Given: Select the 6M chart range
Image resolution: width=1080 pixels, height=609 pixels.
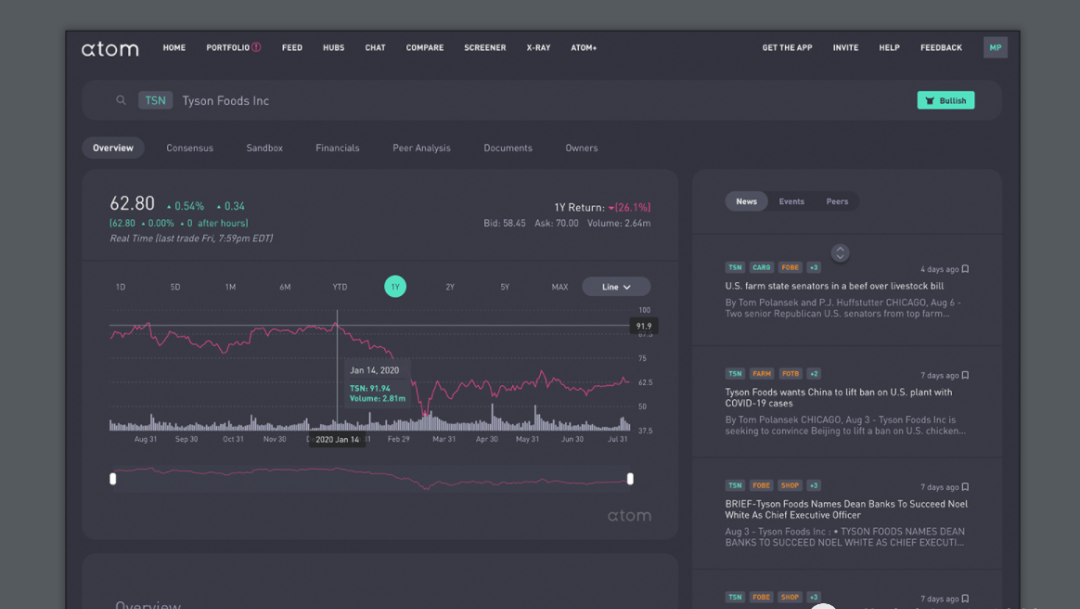Looking at the screenshot, I should tap(285, 287).
